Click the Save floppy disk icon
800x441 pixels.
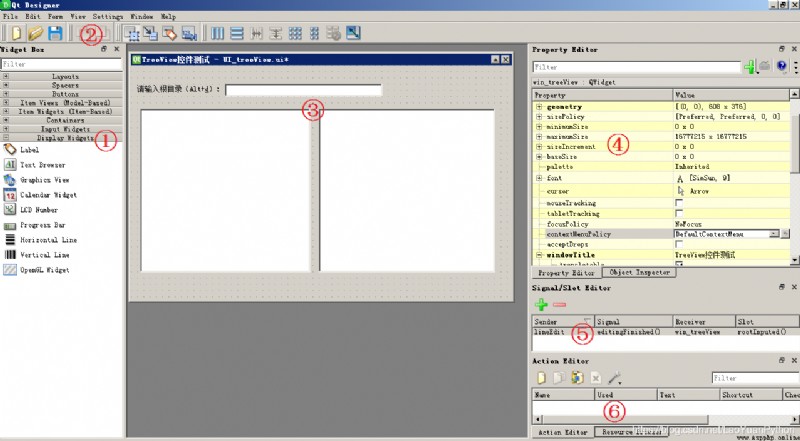point(55,34)
